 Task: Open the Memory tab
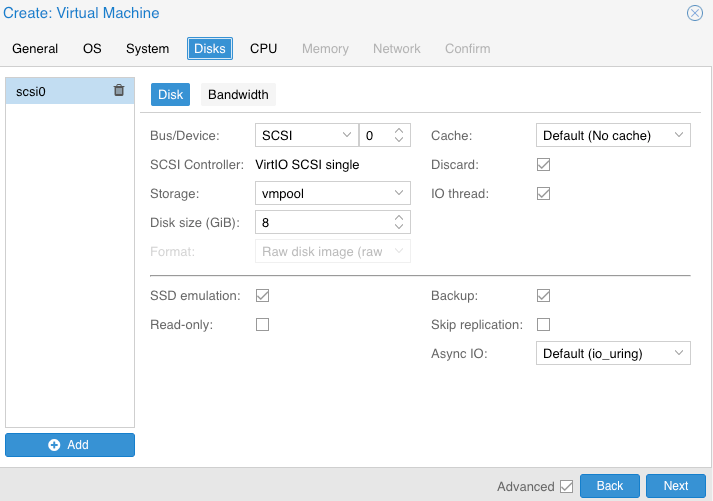tap(325, 49)
